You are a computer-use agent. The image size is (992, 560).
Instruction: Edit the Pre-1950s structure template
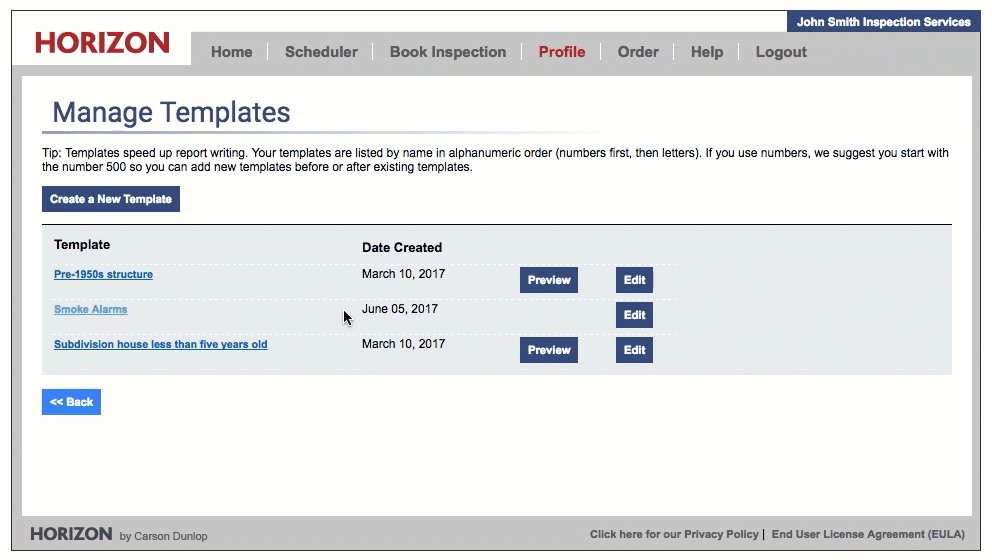[x=634, y=280]
